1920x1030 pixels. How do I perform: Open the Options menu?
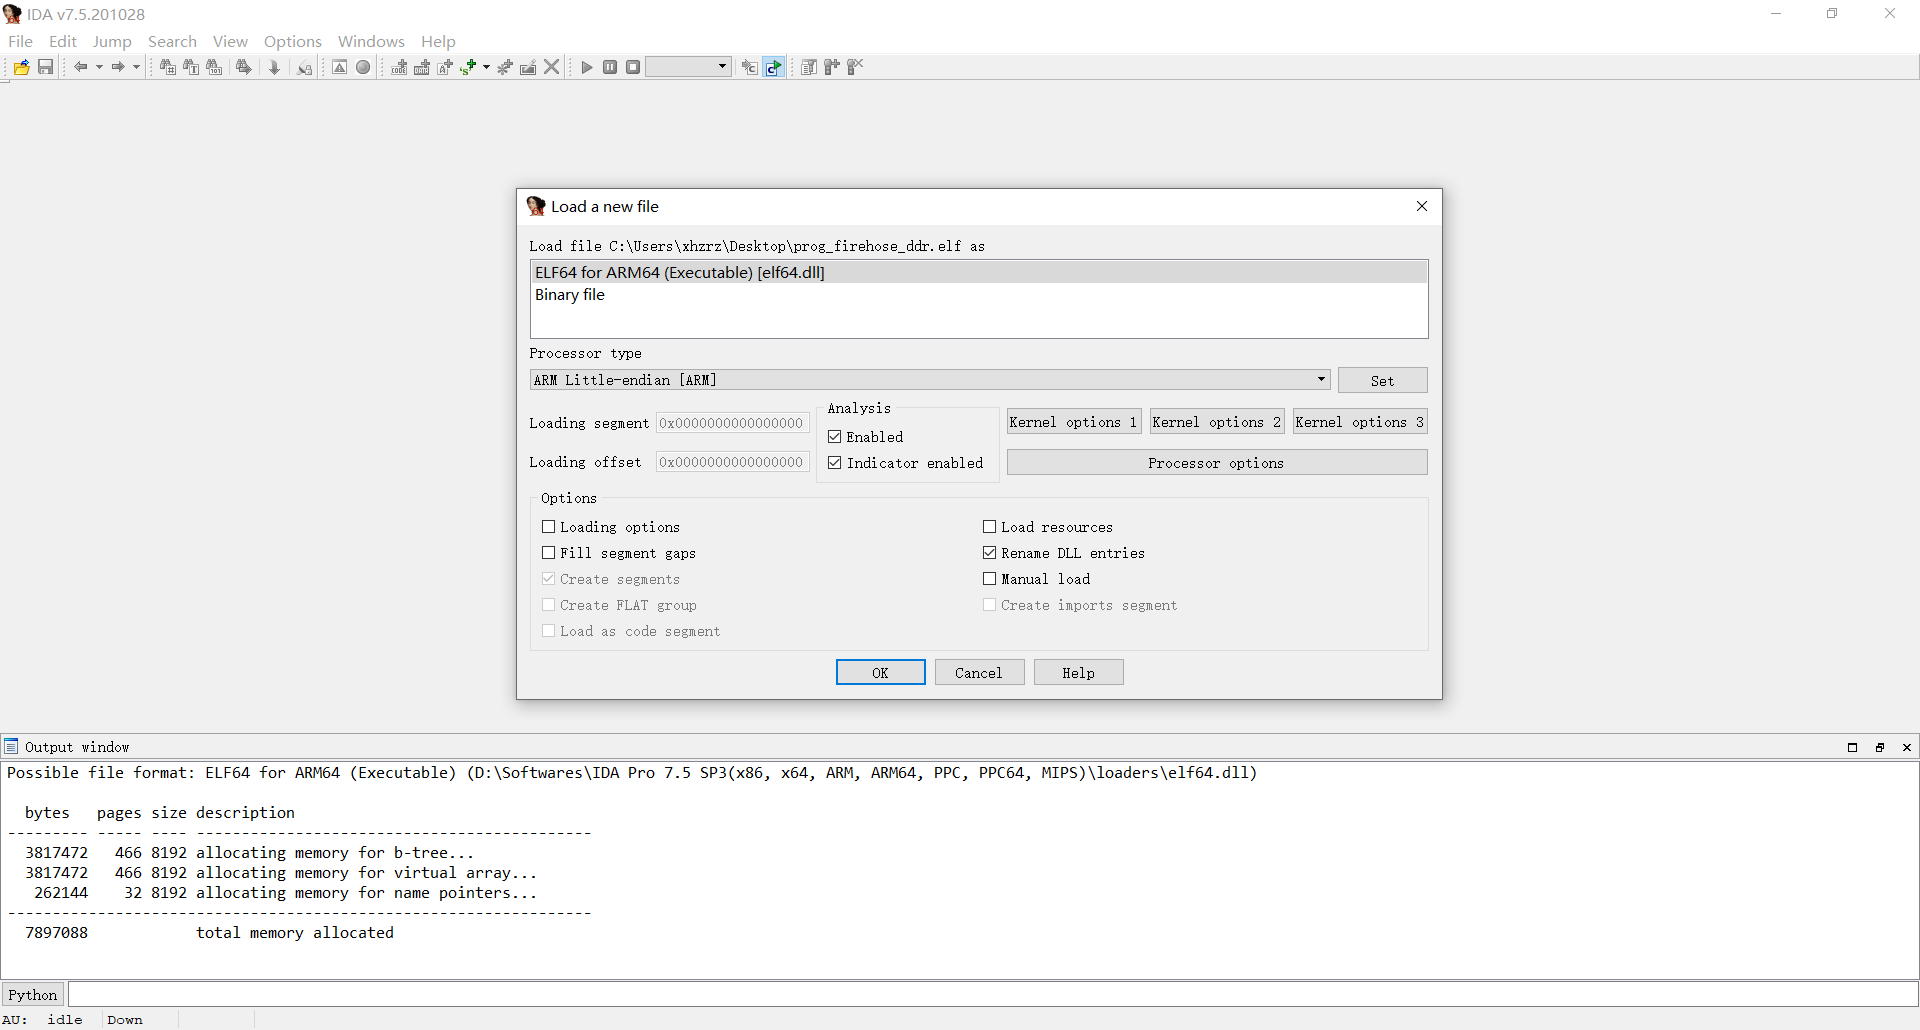[x=293, y=41]
